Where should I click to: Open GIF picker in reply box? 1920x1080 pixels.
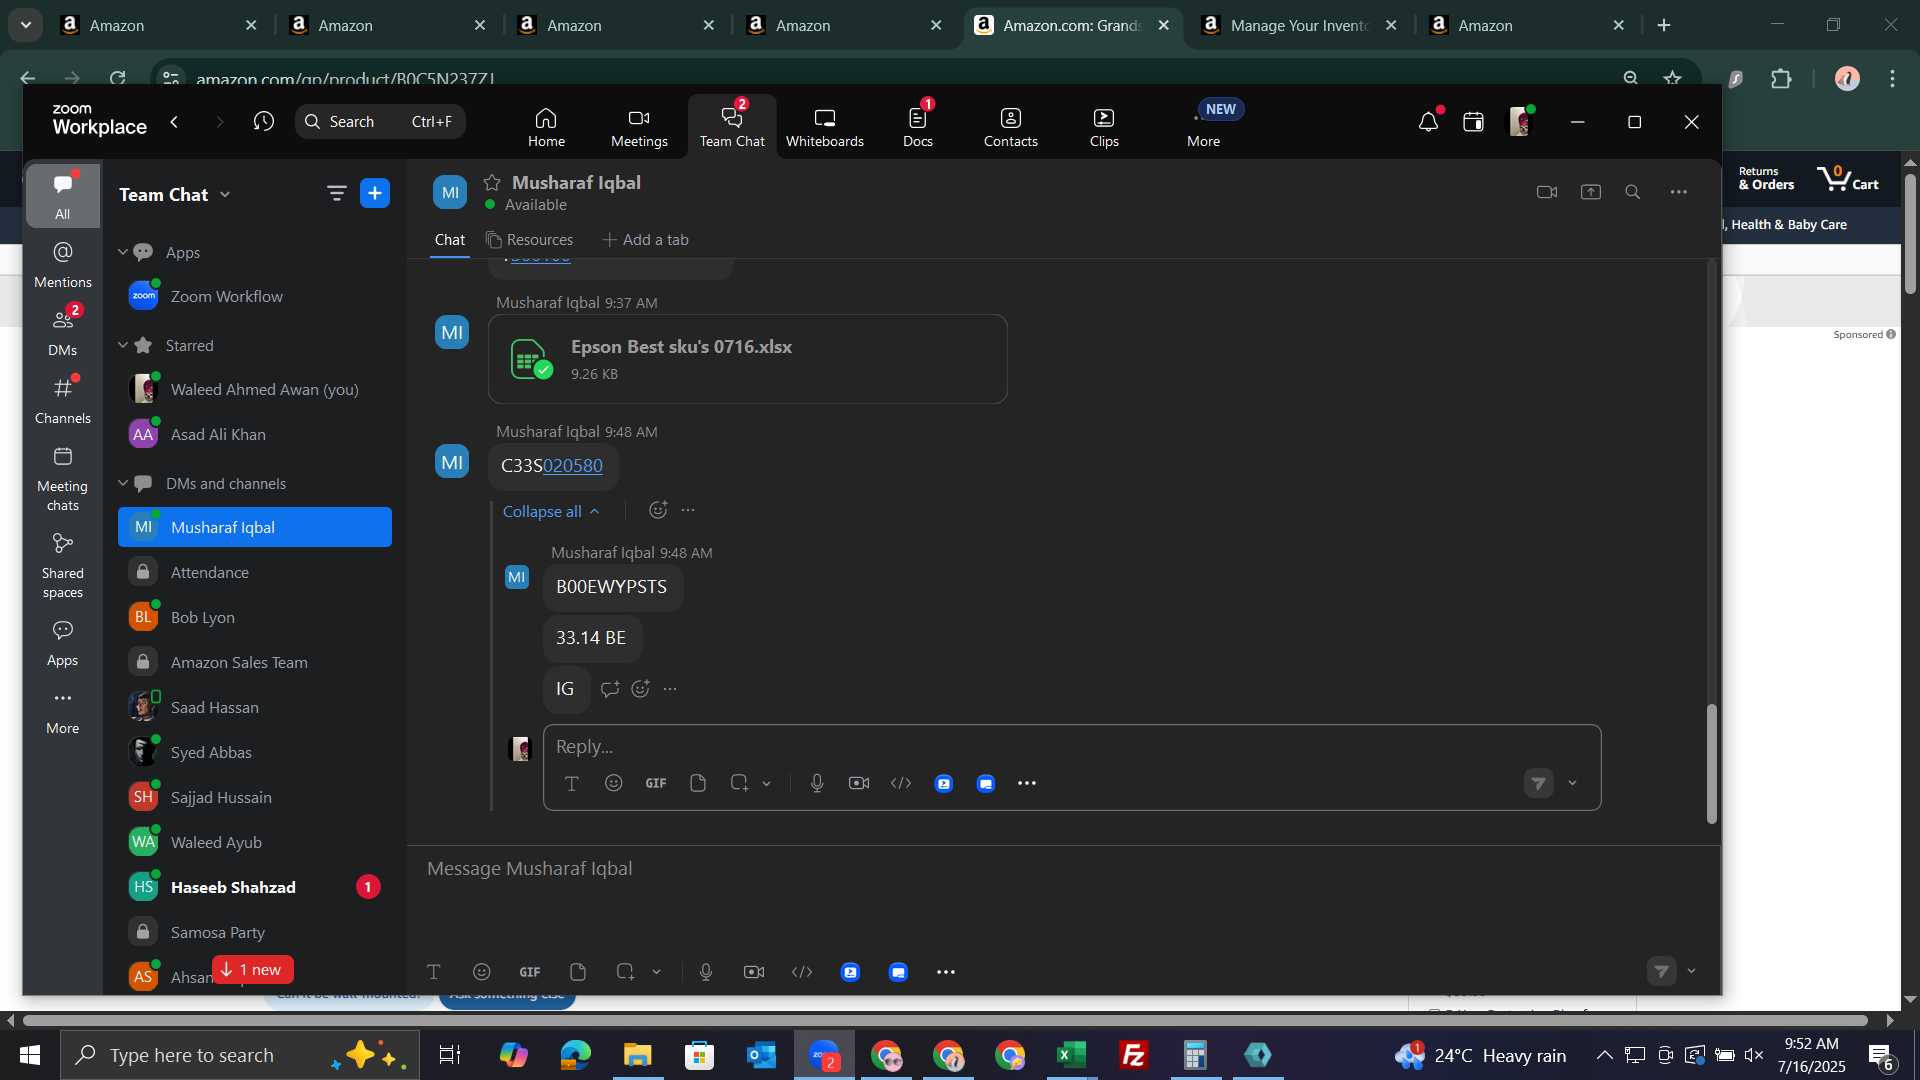[656, 784]
